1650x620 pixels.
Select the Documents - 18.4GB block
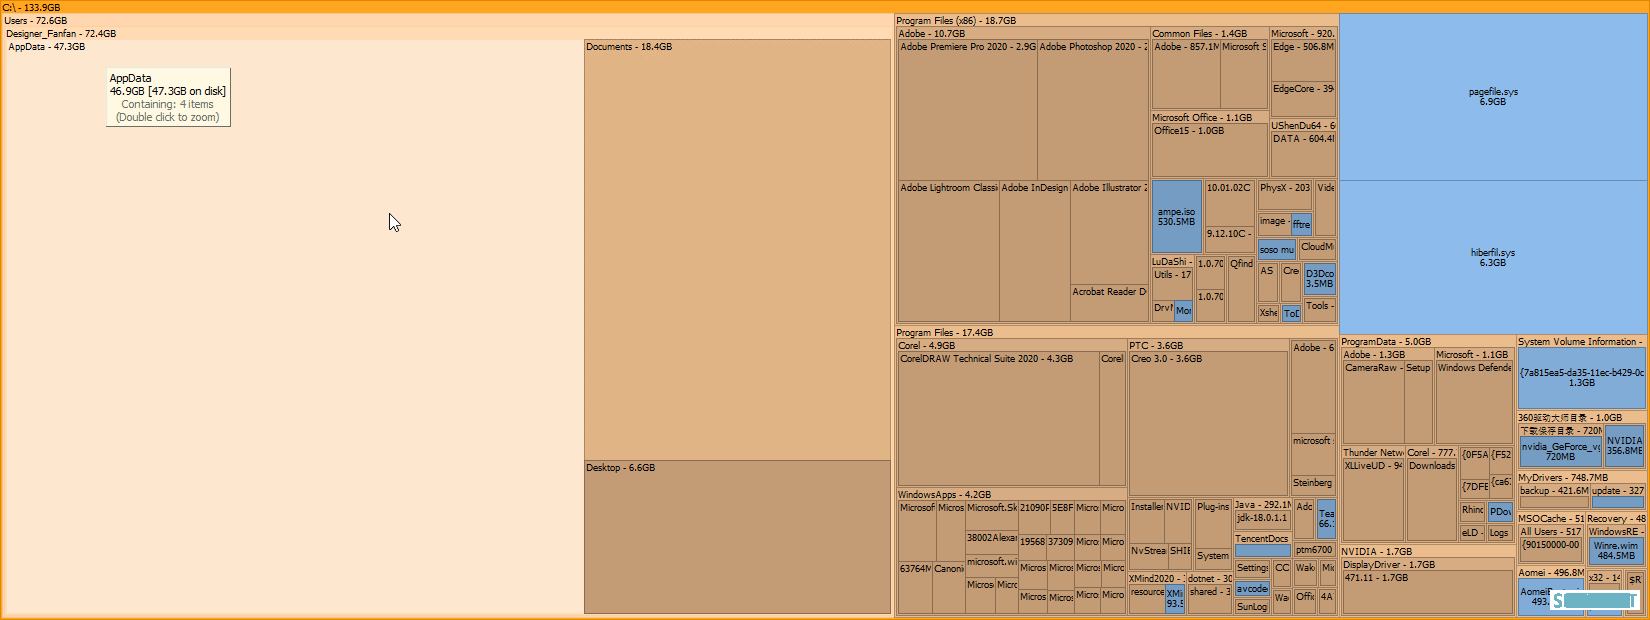point(737,250)
